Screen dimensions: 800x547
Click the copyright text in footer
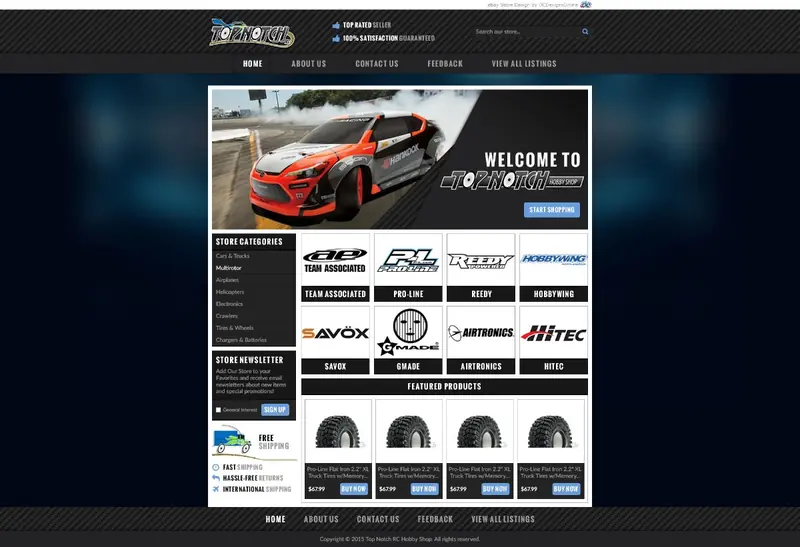399,539
